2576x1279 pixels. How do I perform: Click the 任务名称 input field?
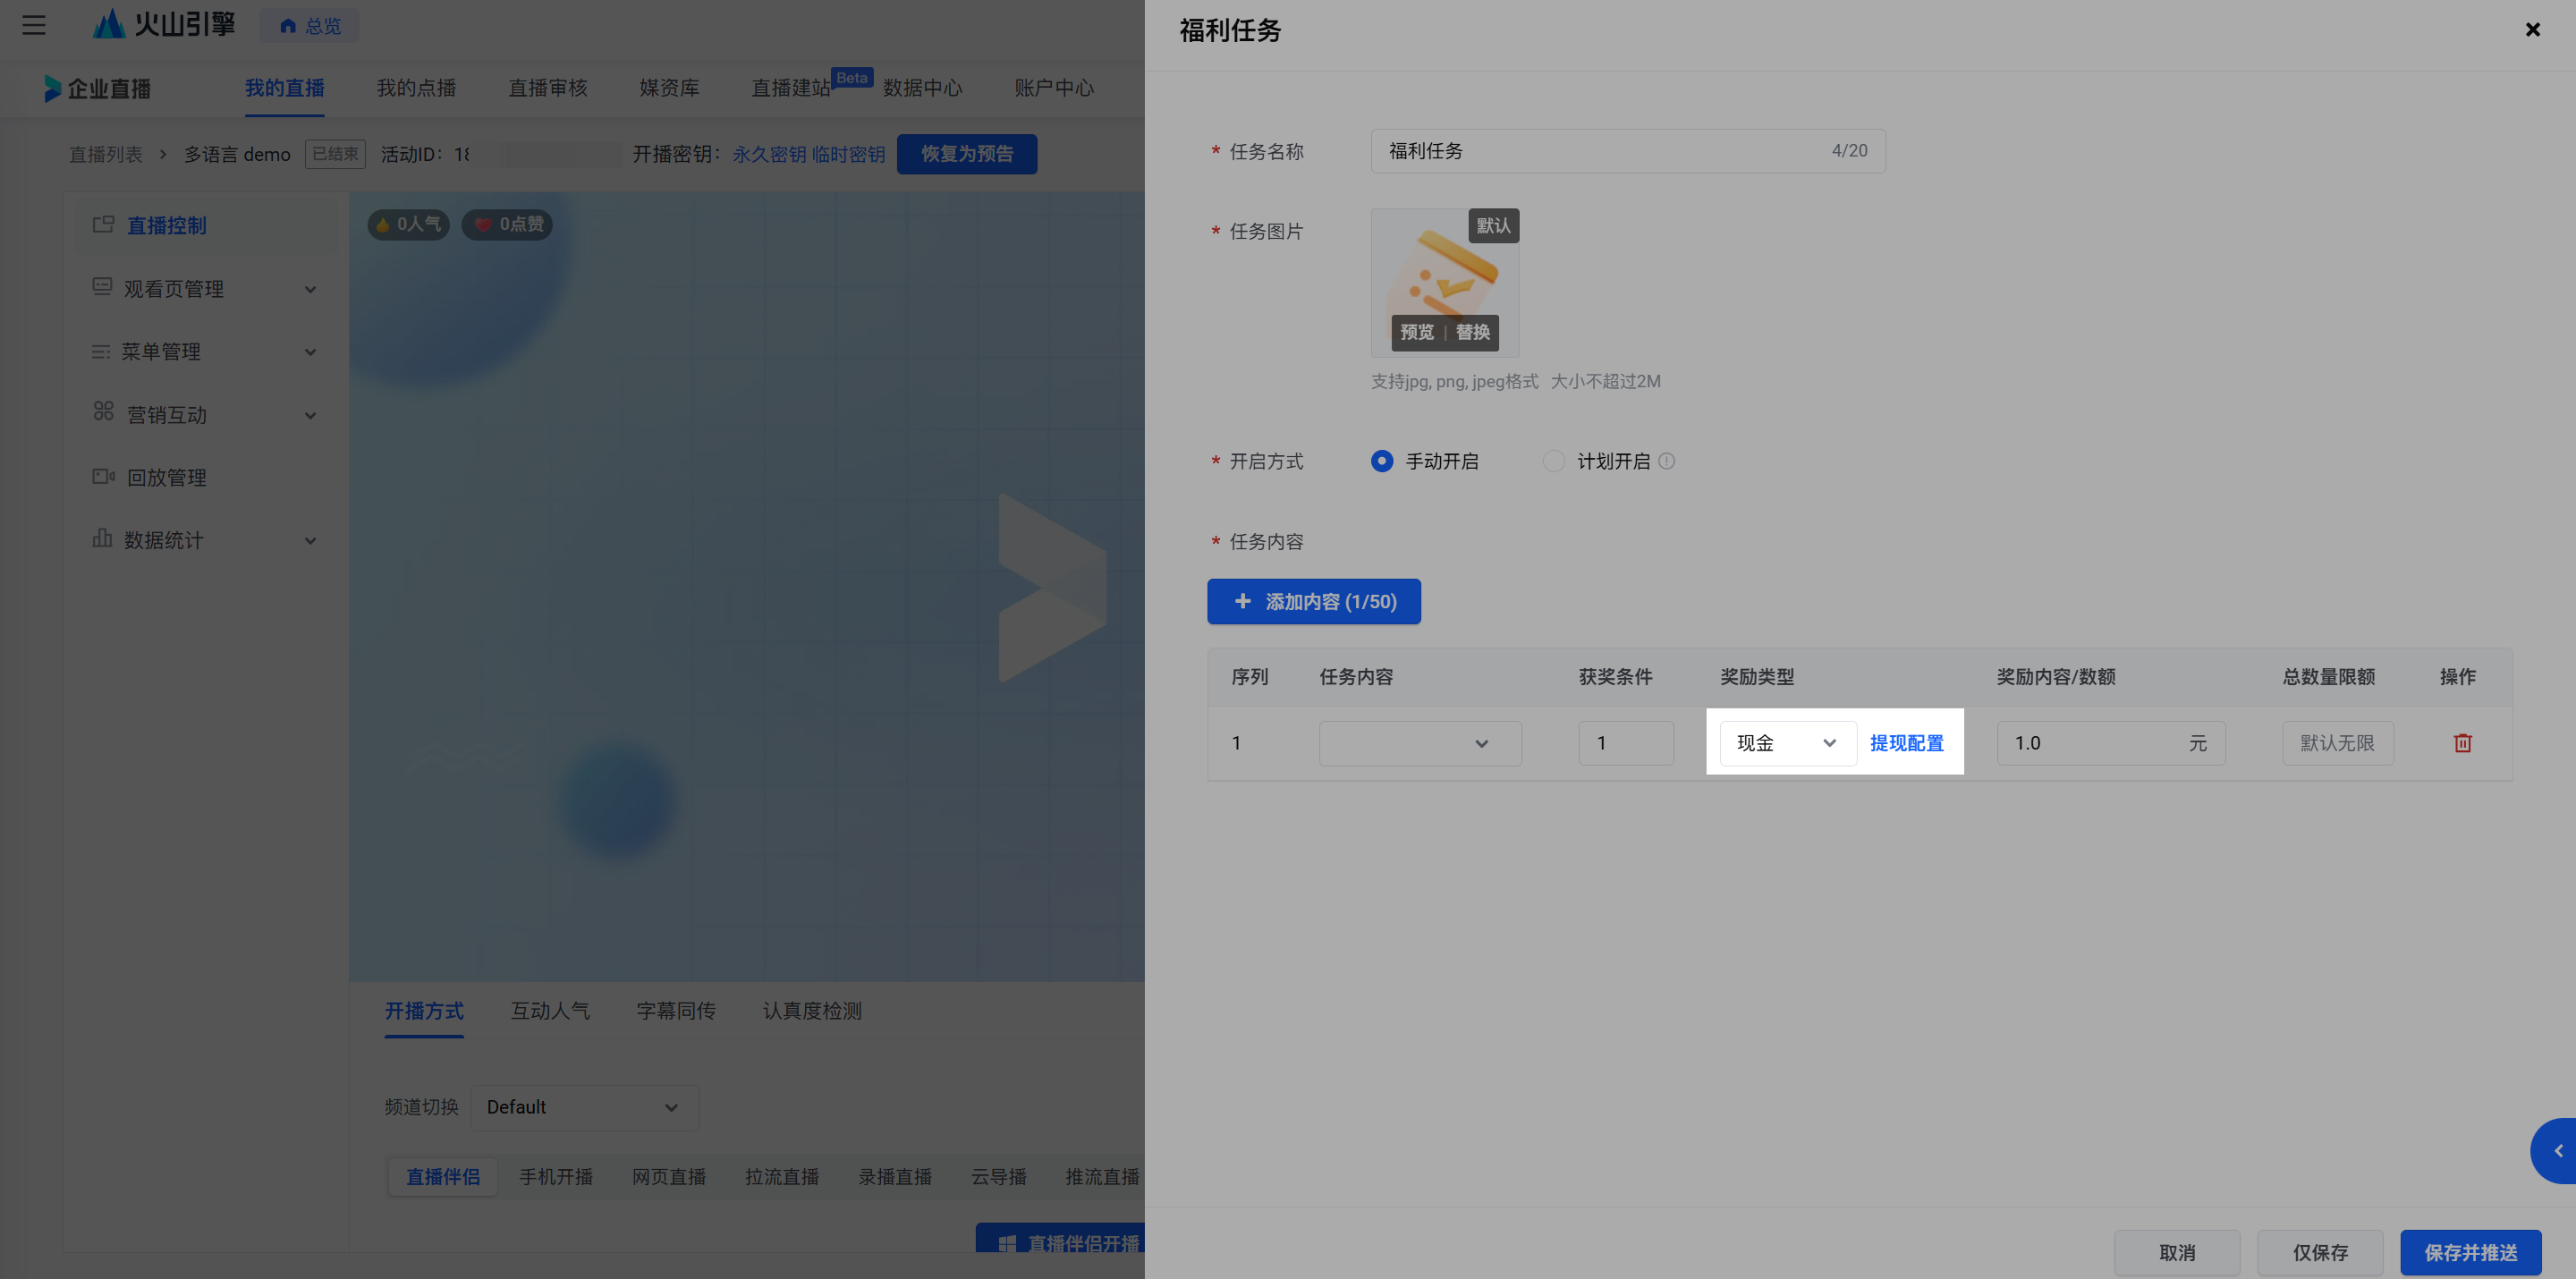[1628, 151]
